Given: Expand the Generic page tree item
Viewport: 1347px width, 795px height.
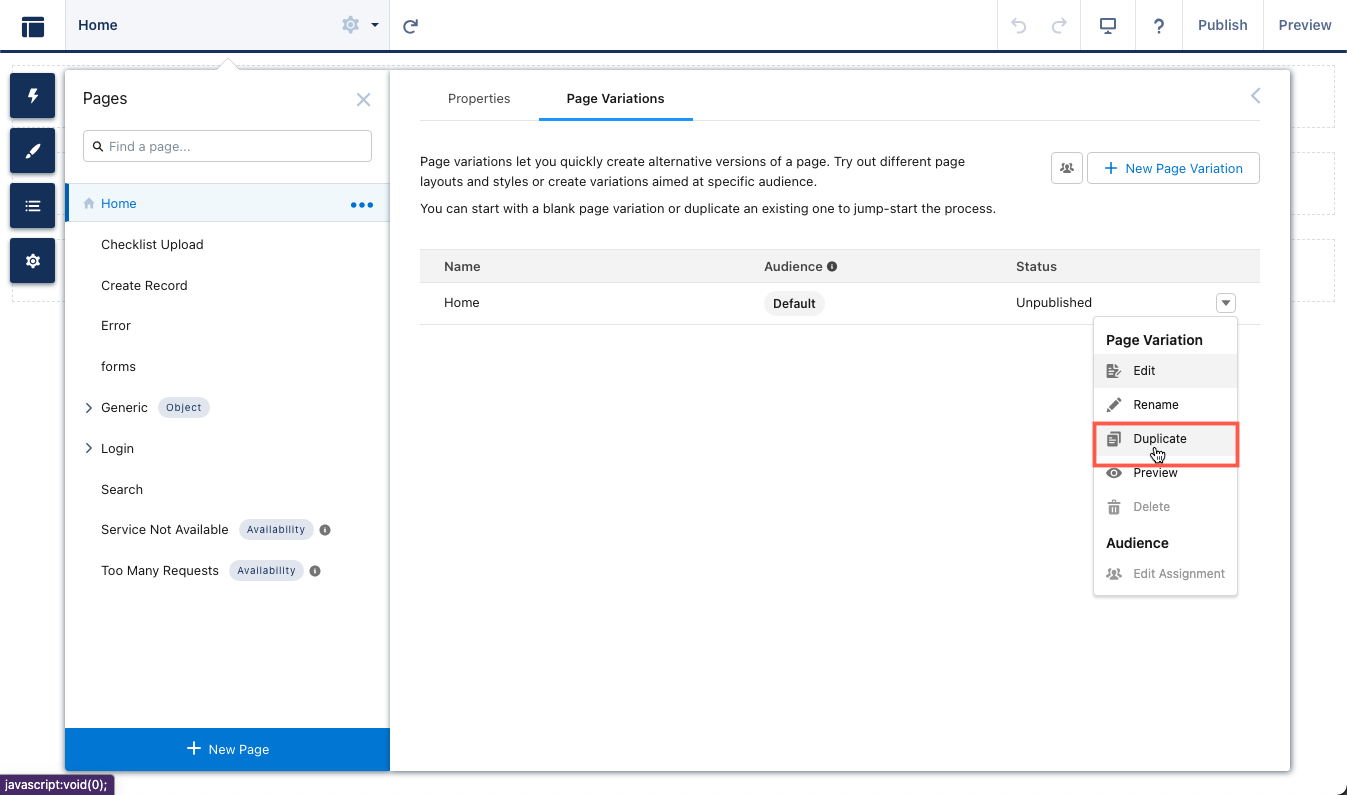Looking at the screenshot, I should (89, 408).
